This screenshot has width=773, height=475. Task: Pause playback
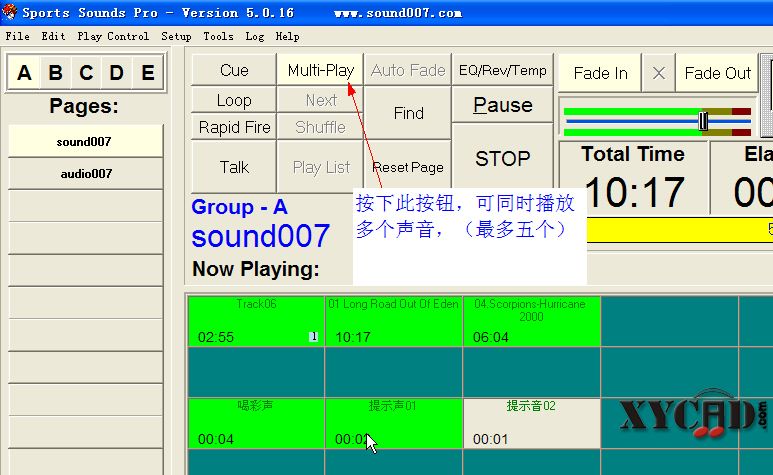pyautogui.click(x=502, y=104)
